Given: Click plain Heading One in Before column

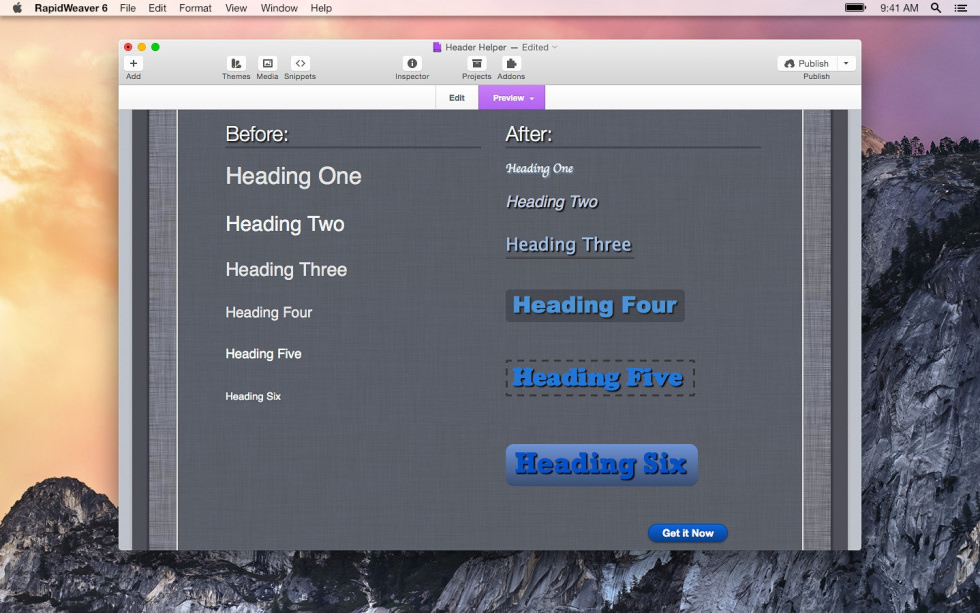Looking at the screenshot, I should tap(293, 176).
